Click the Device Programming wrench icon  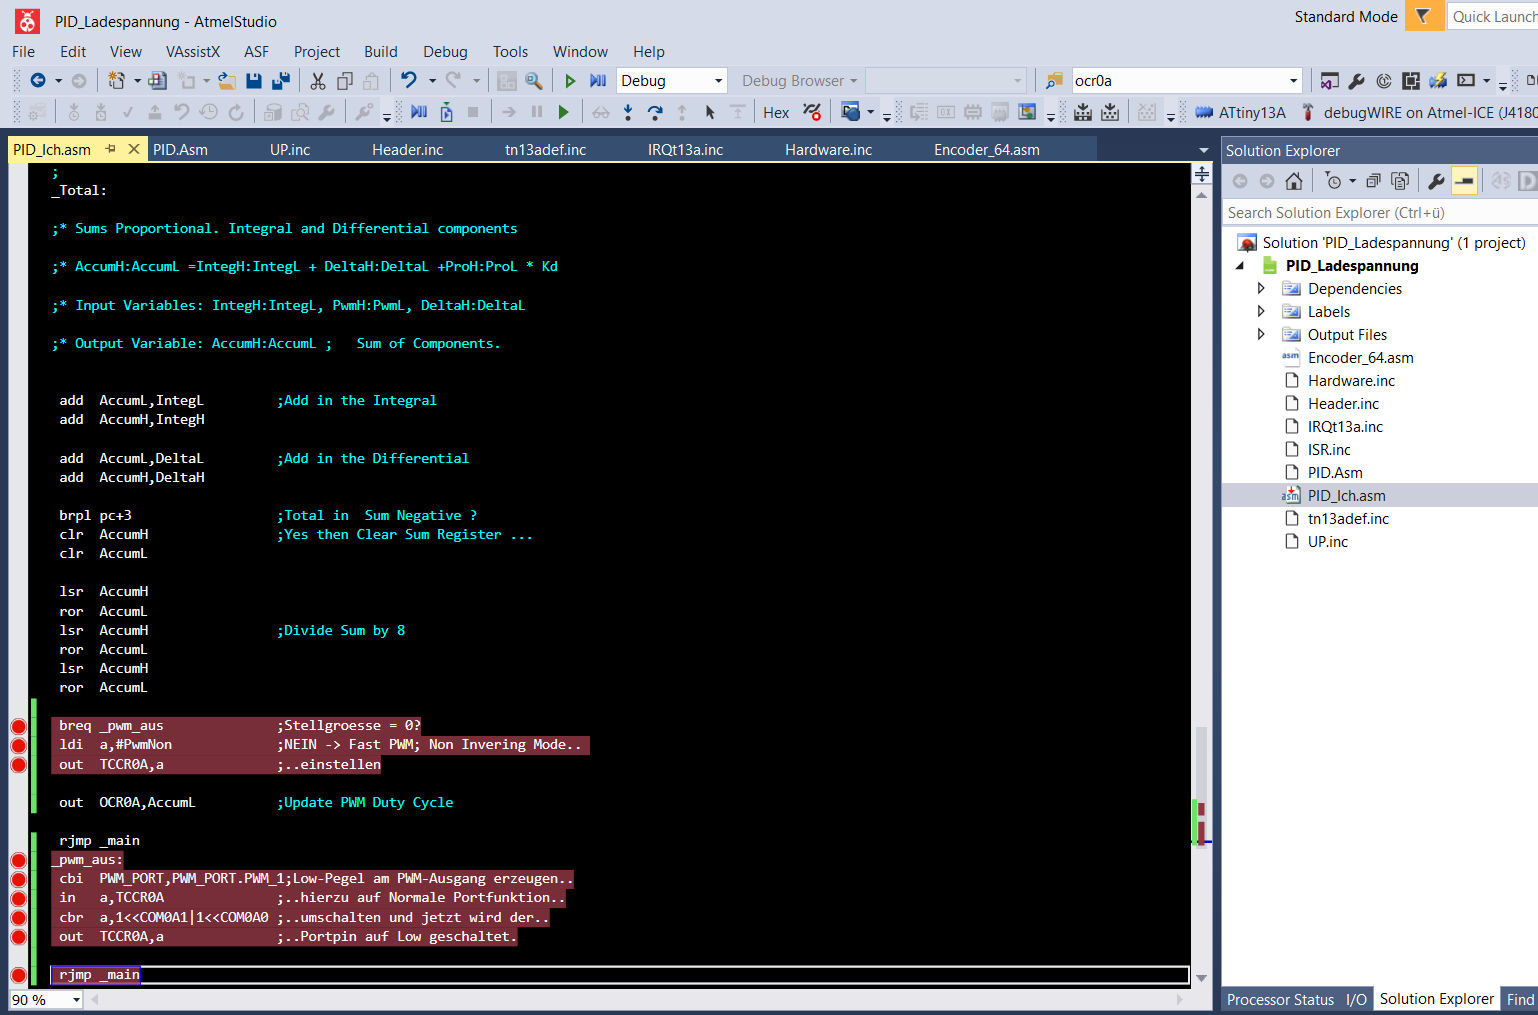1357,81
